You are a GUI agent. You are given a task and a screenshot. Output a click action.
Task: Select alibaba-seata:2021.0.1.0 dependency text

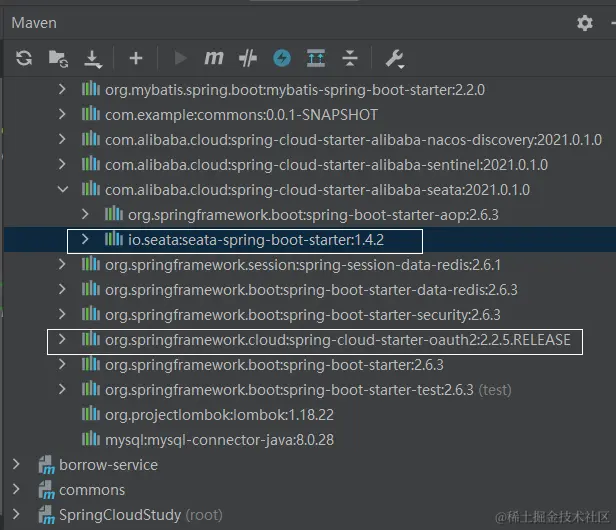coord(317,190)
